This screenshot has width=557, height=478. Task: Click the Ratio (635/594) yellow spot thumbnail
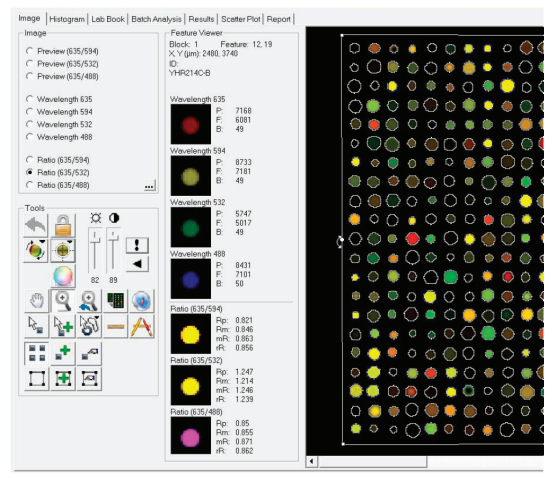pos(191,334)
